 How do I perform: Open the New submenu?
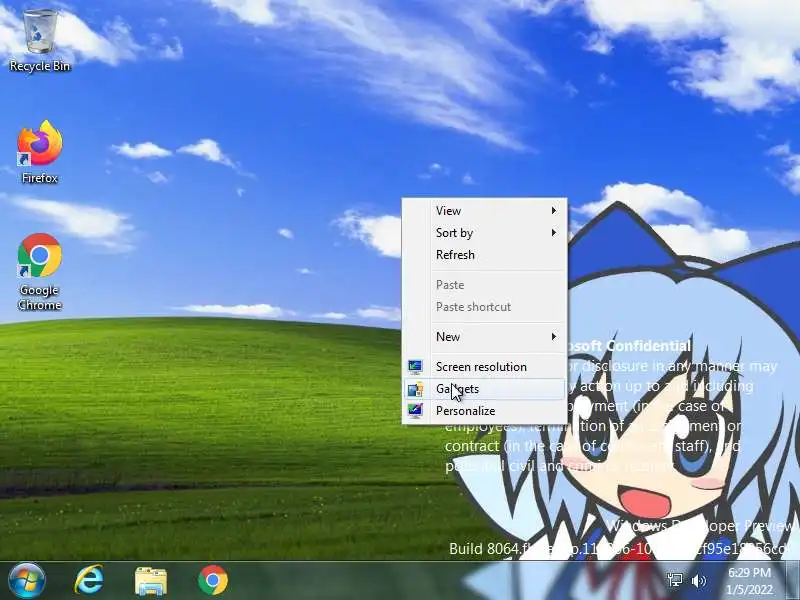(x=484, y=337)
